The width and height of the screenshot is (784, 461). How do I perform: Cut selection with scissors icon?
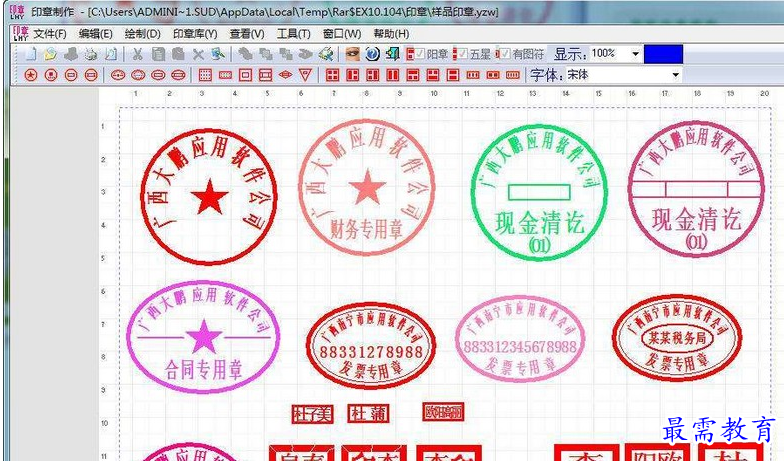point(138,54)
